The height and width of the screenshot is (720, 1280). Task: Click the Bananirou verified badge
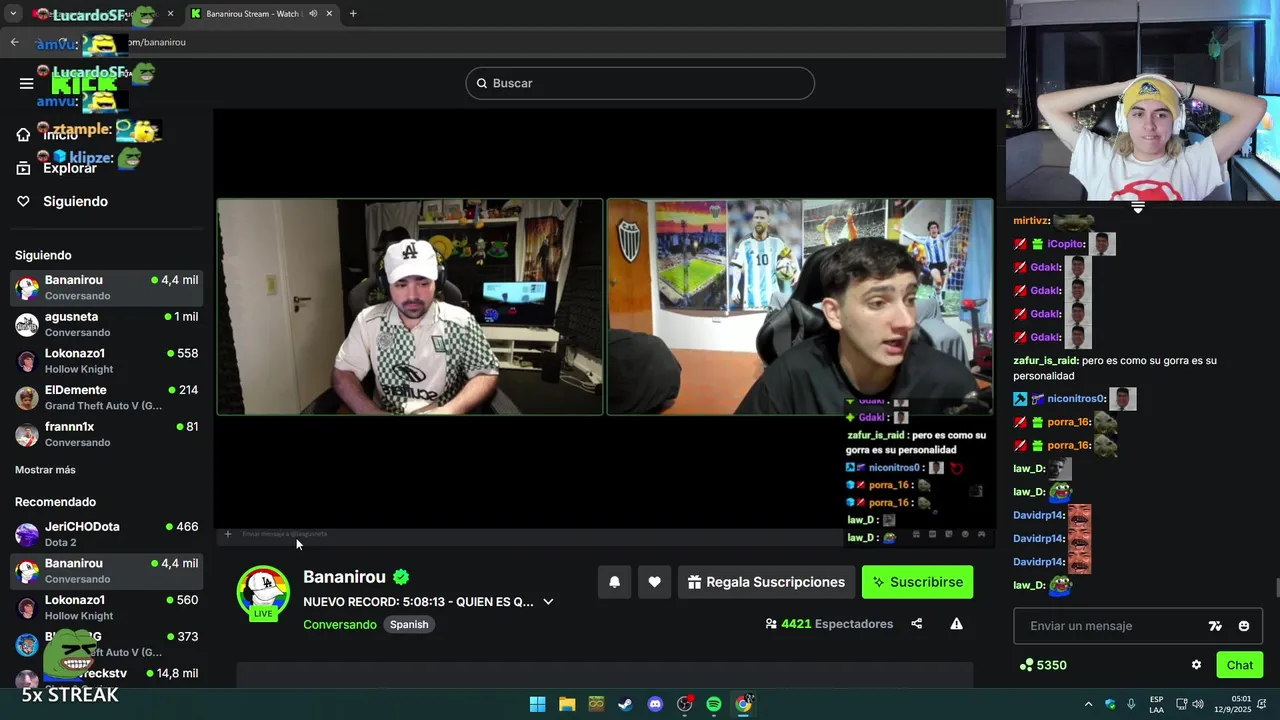click(x=401, y=577)
